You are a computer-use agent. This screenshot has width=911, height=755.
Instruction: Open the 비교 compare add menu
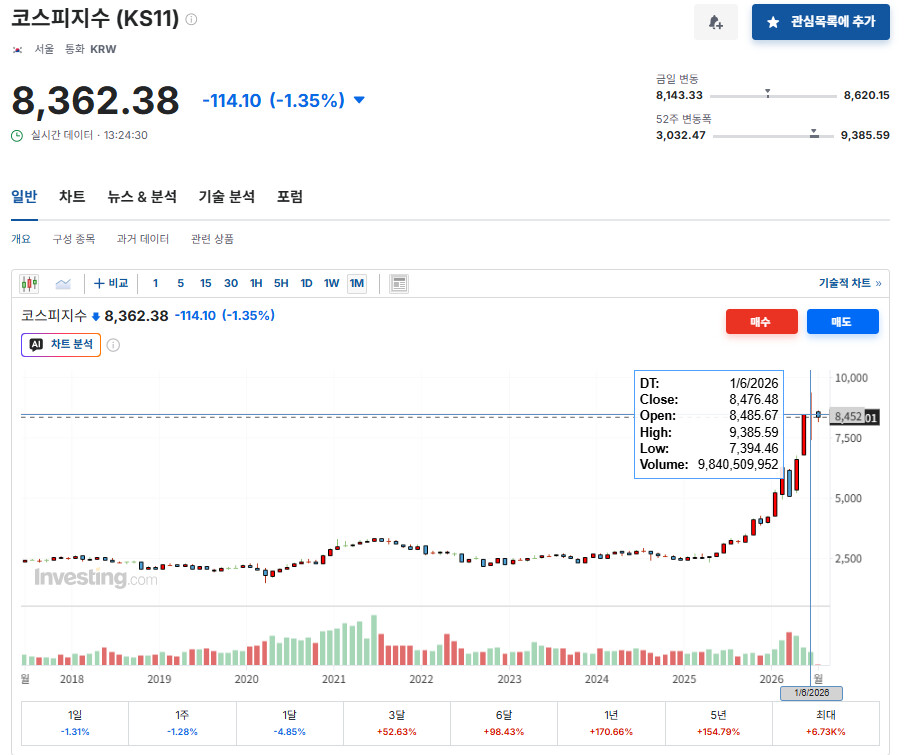(x=111, y=283)
